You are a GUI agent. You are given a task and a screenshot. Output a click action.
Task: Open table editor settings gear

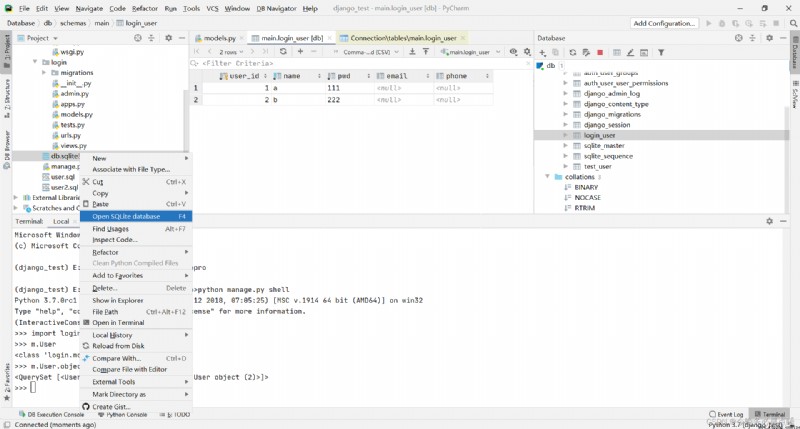[x=527, y=52]
